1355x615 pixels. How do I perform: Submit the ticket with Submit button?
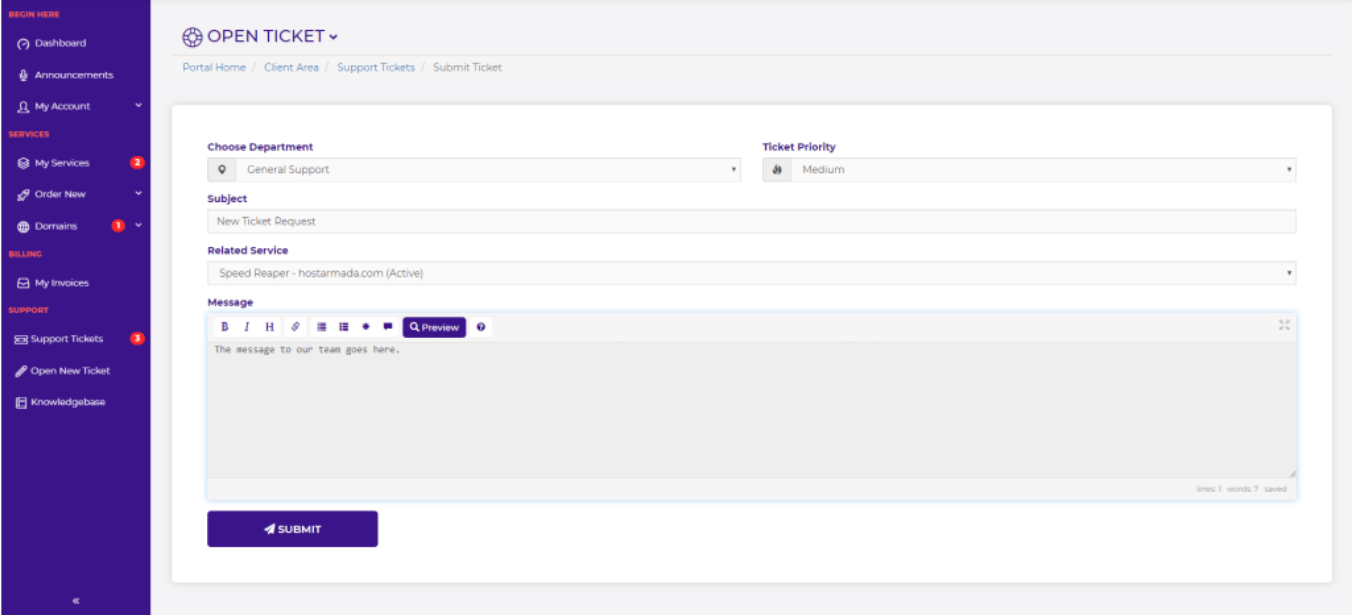pyautogui.click(x=292, y=529)
